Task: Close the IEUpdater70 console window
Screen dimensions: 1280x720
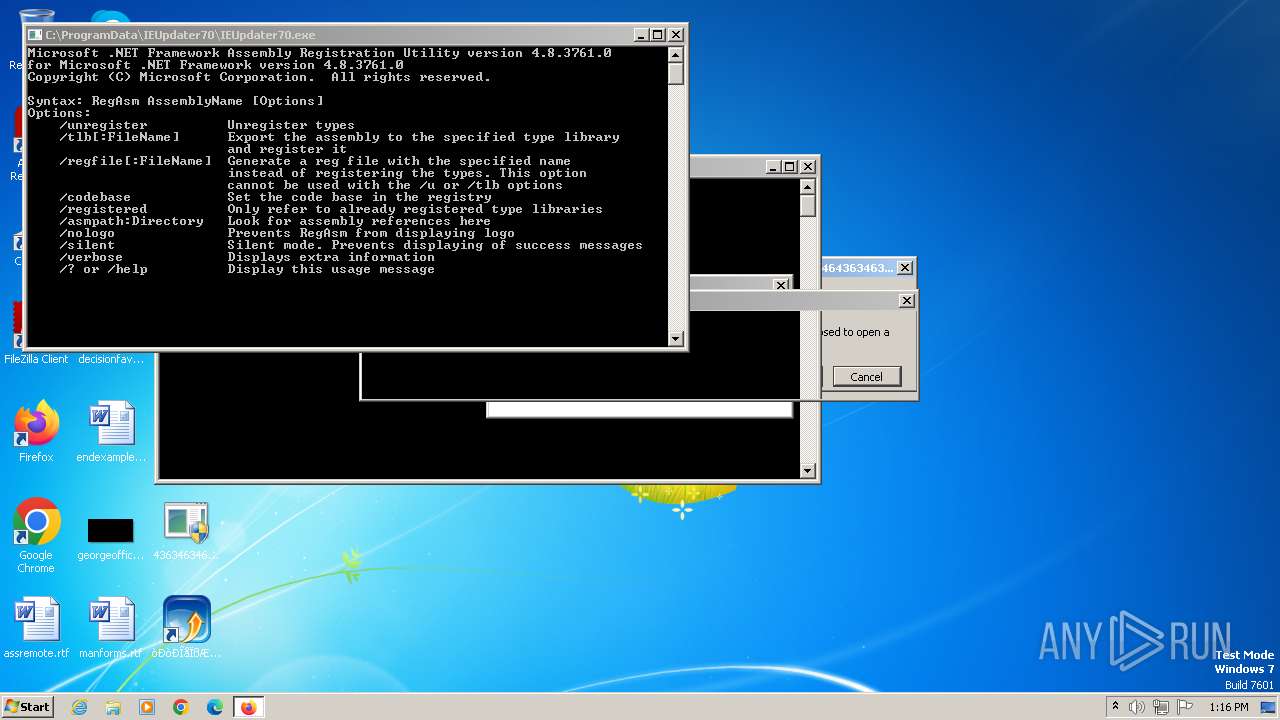Action: click(675, 35)
